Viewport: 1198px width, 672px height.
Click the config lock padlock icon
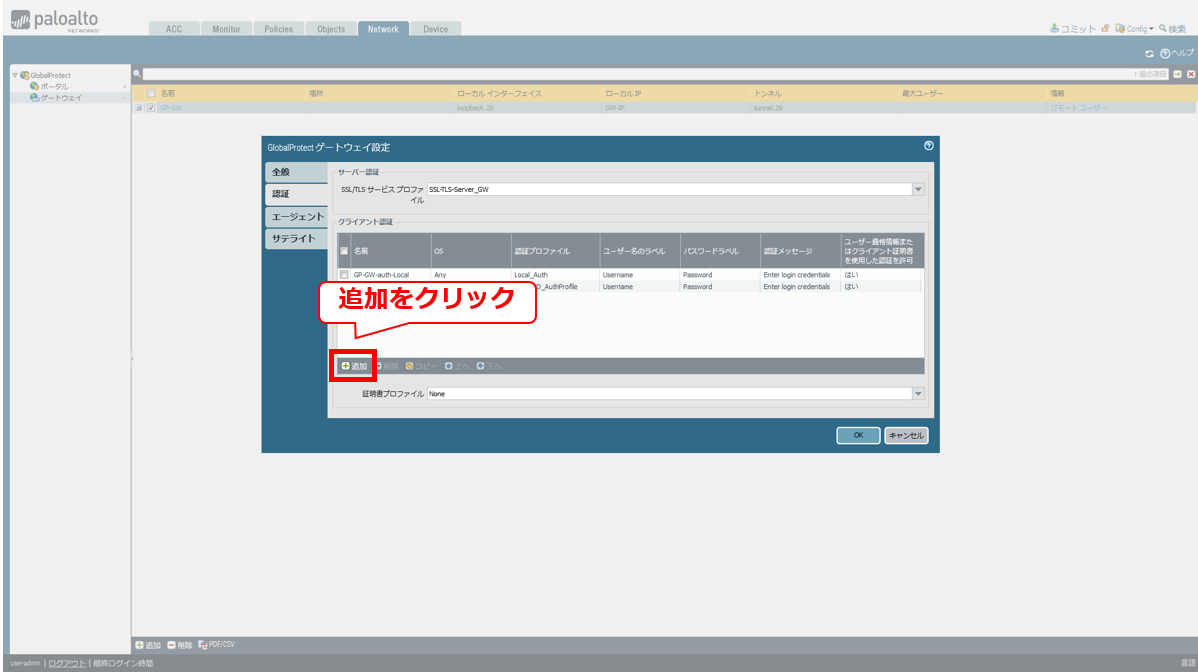pos(1105,29)
